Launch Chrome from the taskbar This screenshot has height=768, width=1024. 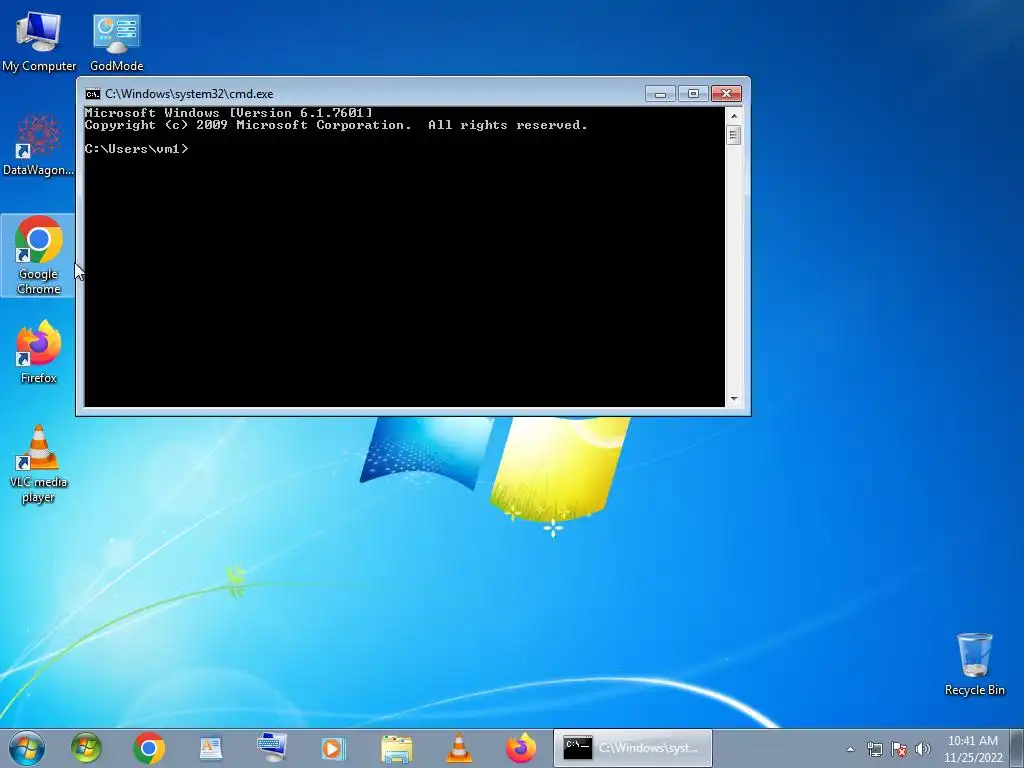[x=148, y=748]
